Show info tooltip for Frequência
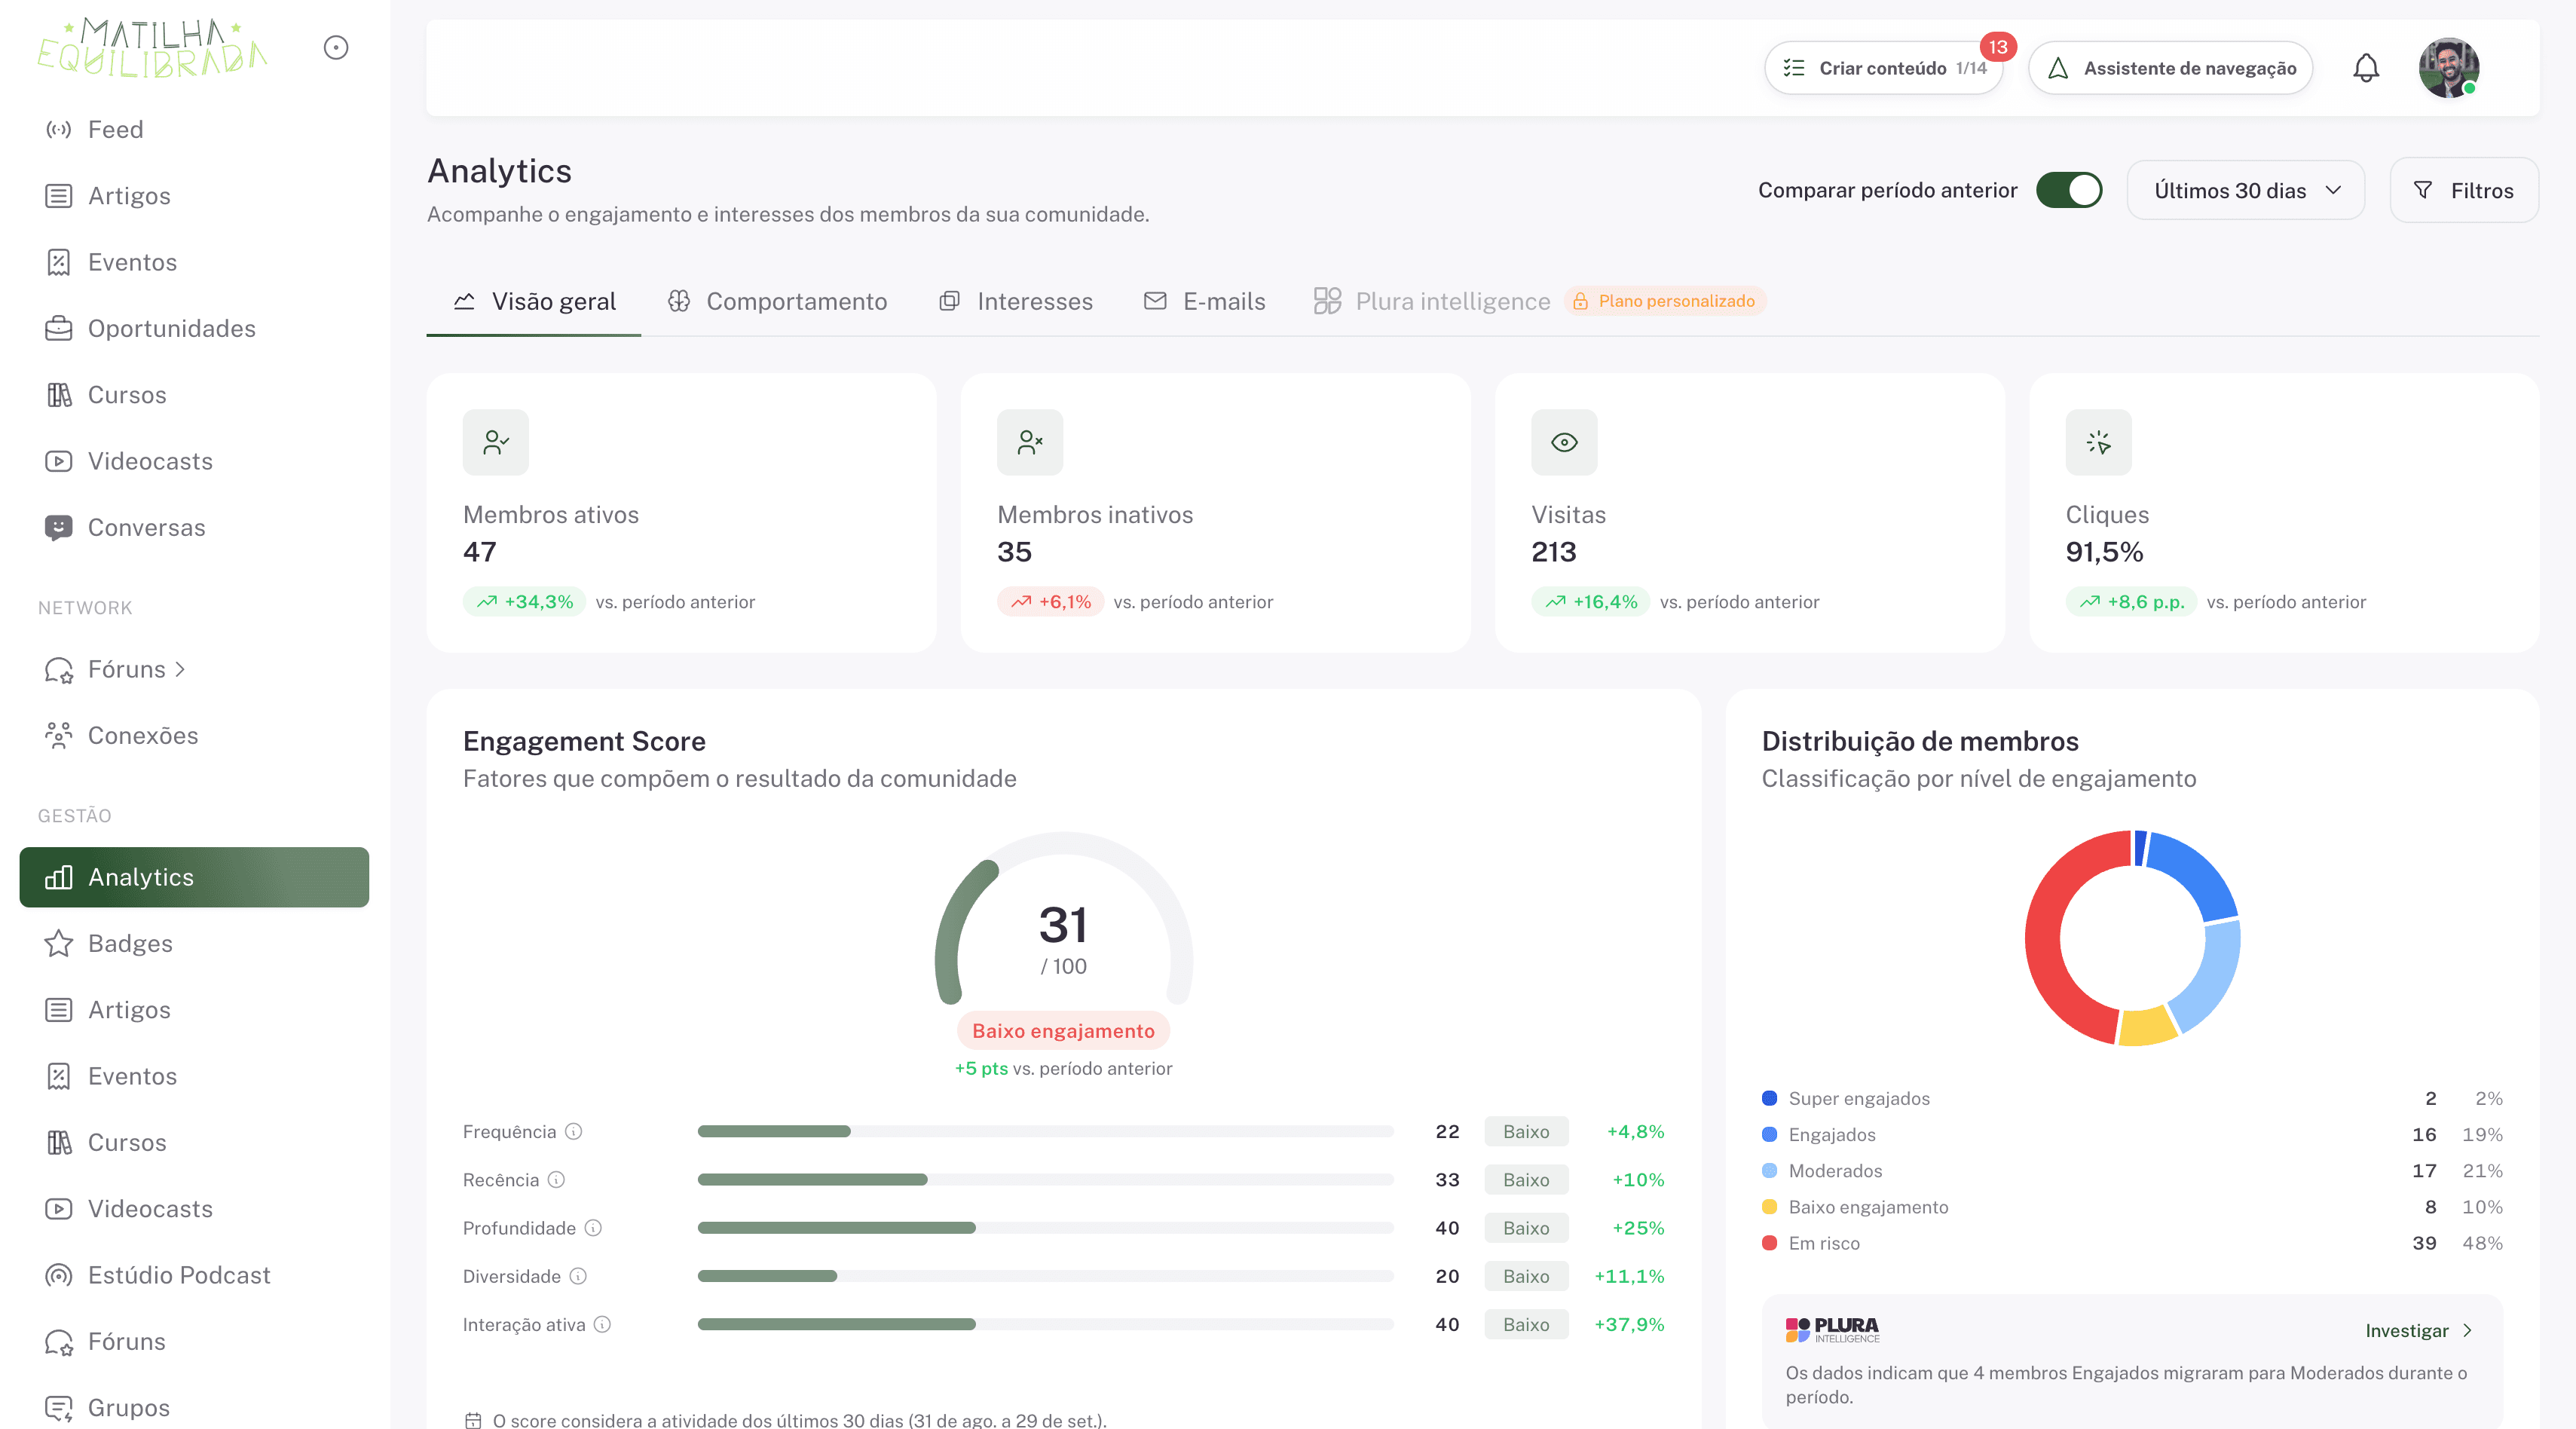This screenshot has width=2576, height=1429. (x=573, y=1131)
